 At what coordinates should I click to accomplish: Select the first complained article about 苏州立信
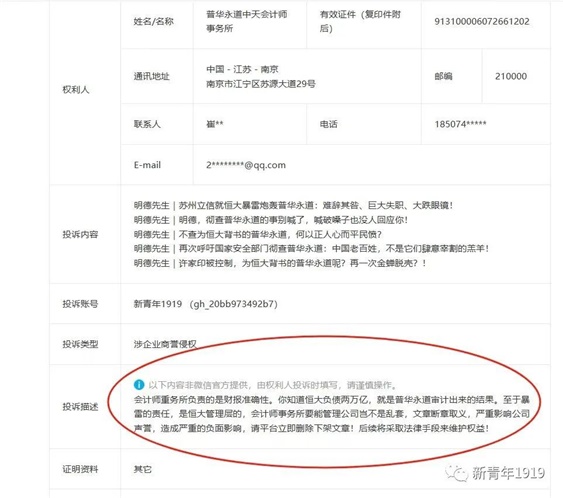pos(293,205)
